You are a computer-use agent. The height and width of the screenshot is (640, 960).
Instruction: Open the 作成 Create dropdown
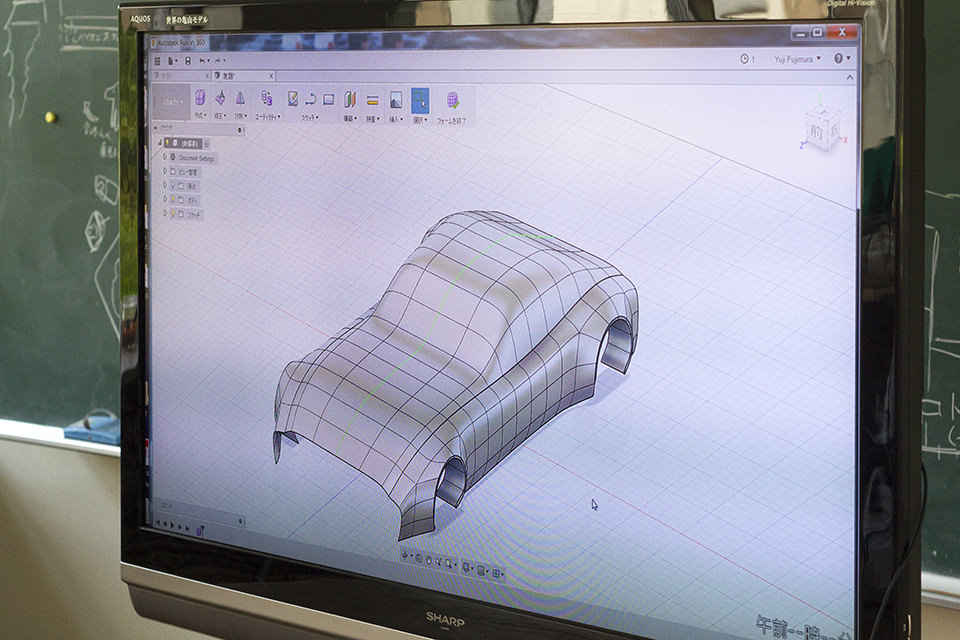coord(200,116)
